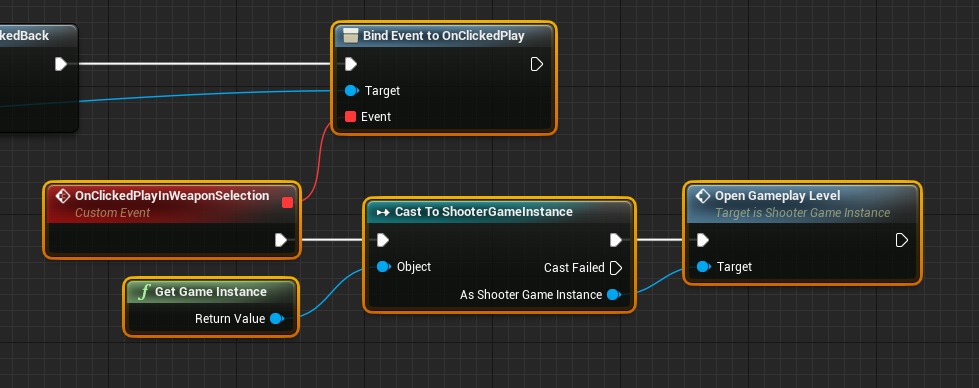
Task: Click input exec pin of Open Gameplay Level
Action: [702, 240]
